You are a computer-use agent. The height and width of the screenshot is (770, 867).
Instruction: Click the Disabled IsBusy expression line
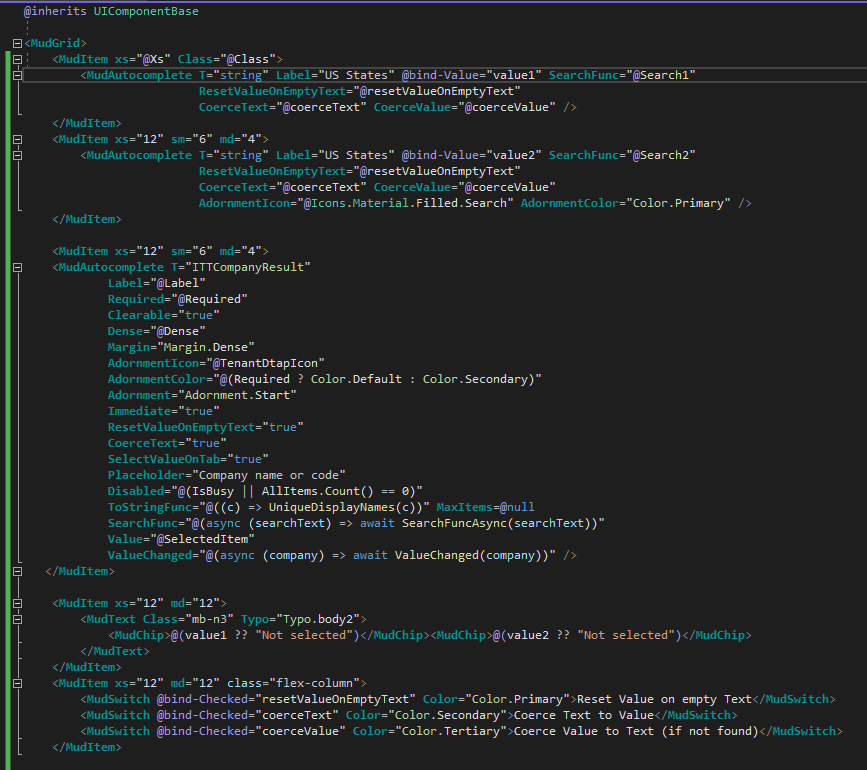click(265, 492)
